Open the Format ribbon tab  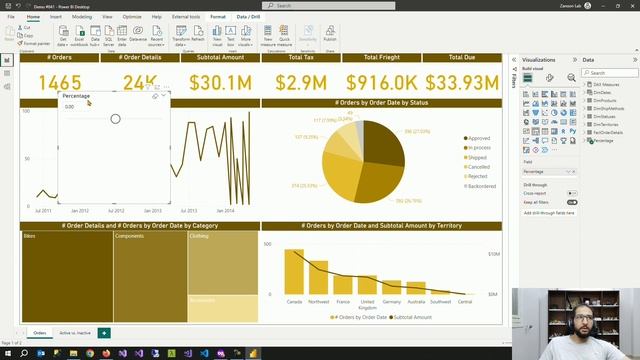coord(218,17)
